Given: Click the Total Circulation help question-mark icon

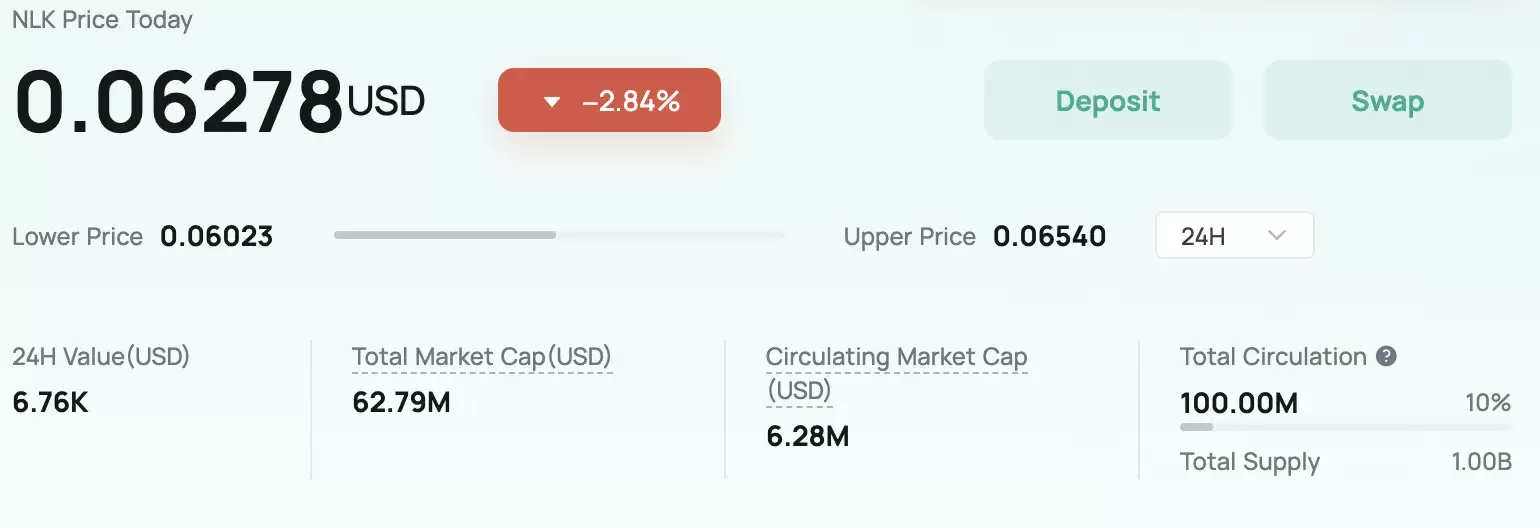Looking at the screenshot, I should click(1386, 357).
